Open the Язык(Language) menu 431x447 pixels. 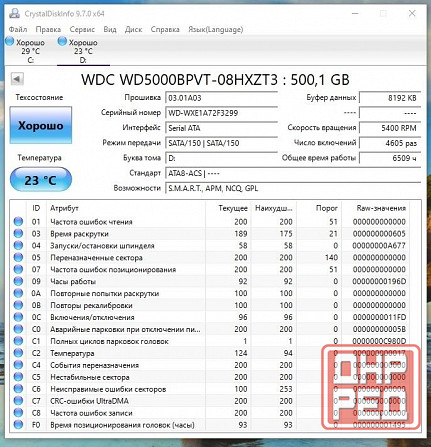216,29
